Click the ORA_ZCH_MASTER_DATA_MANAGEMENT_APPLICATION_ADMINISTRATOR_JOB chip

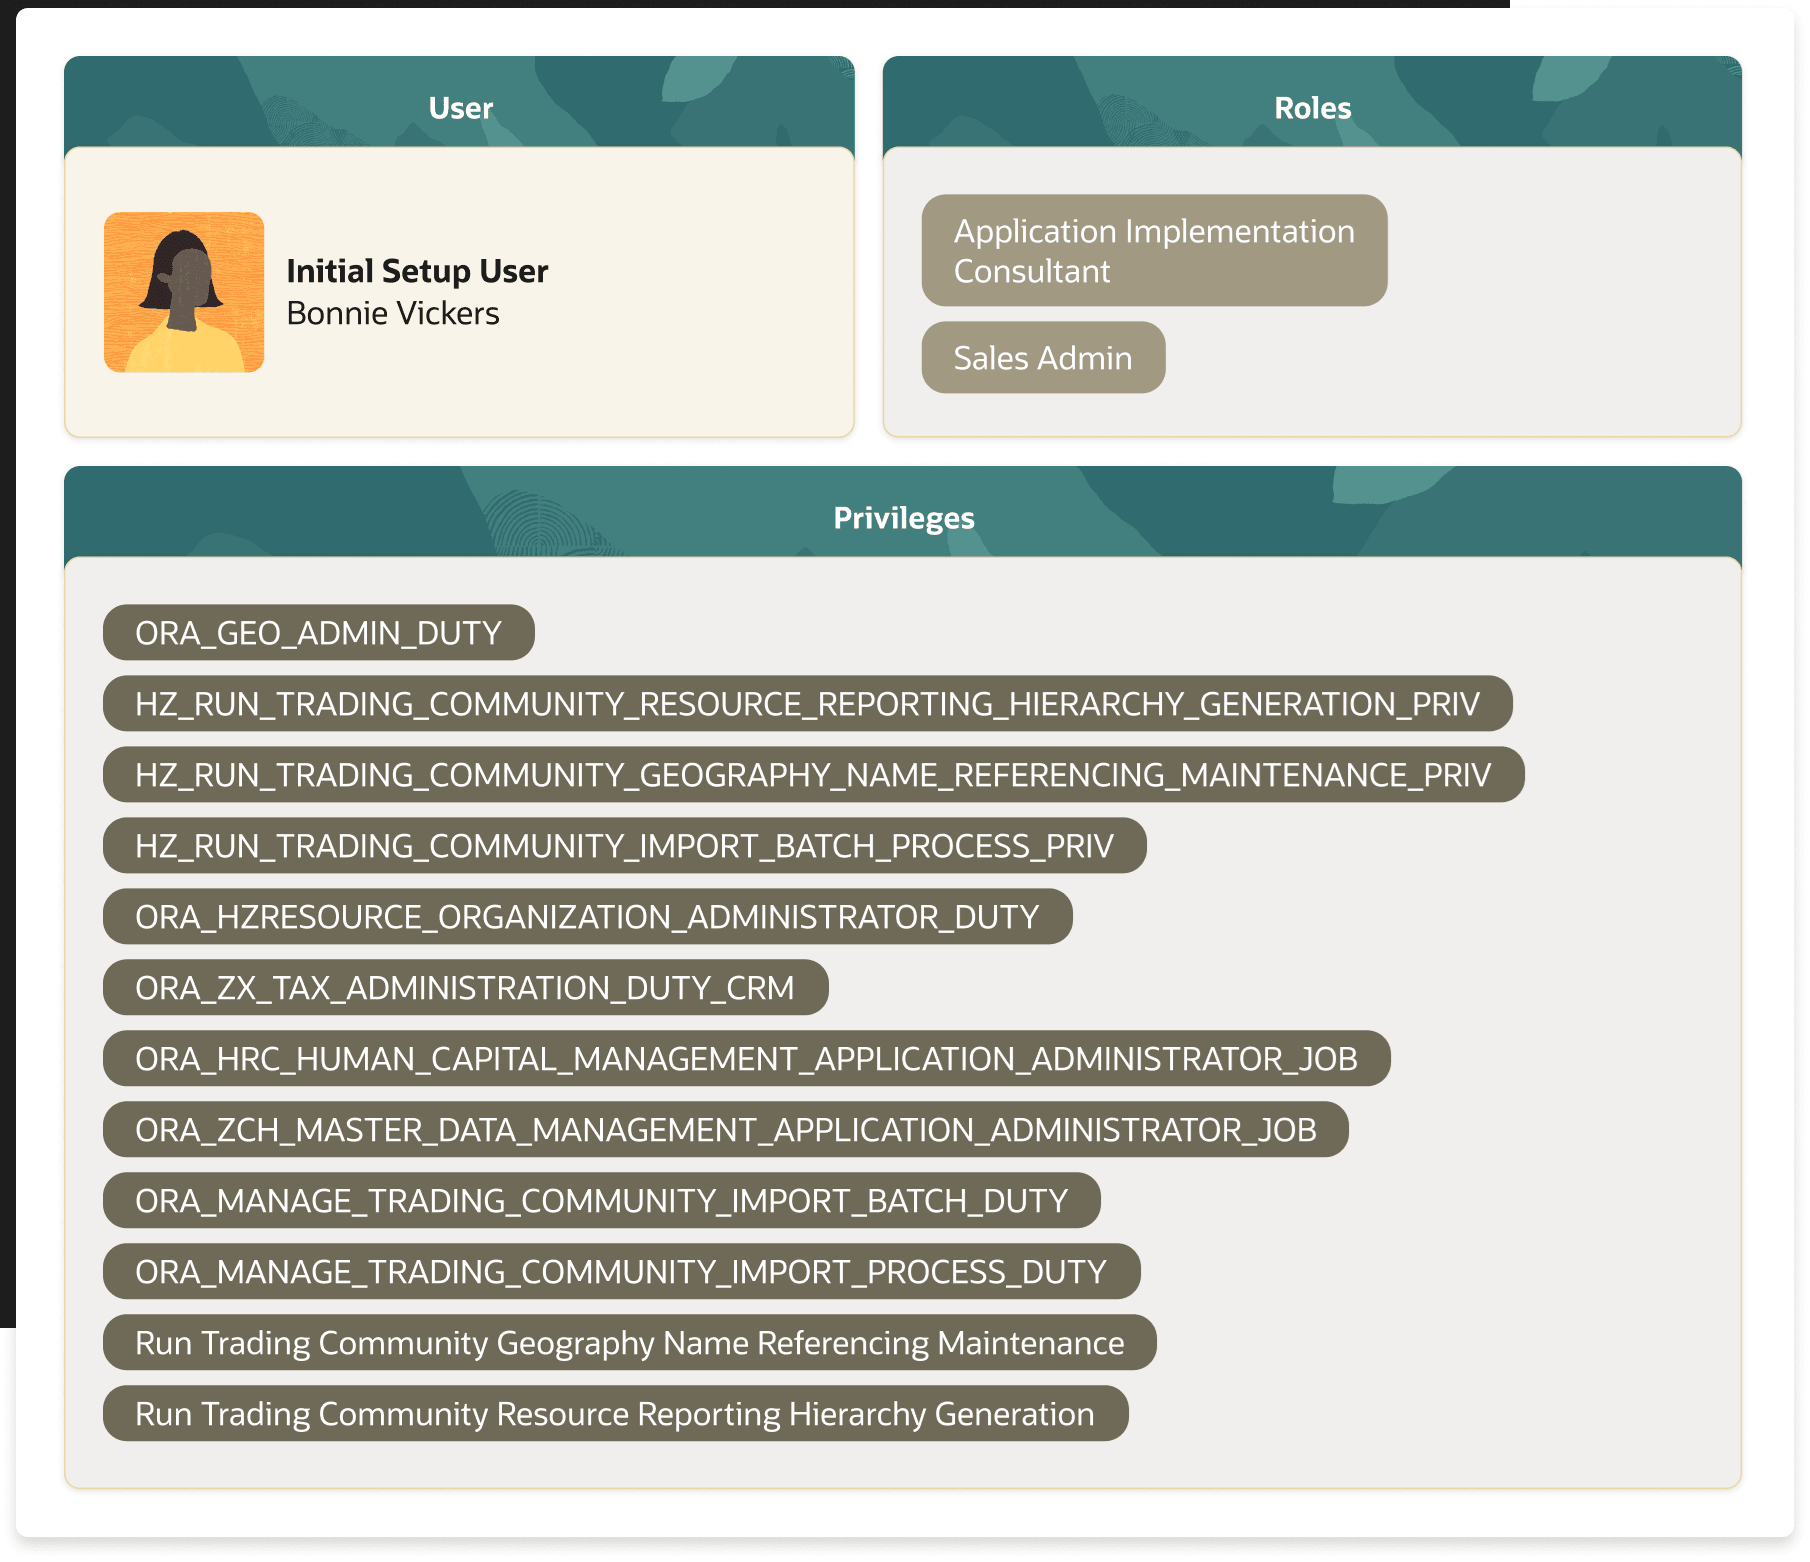click(x=725, y=1130)
